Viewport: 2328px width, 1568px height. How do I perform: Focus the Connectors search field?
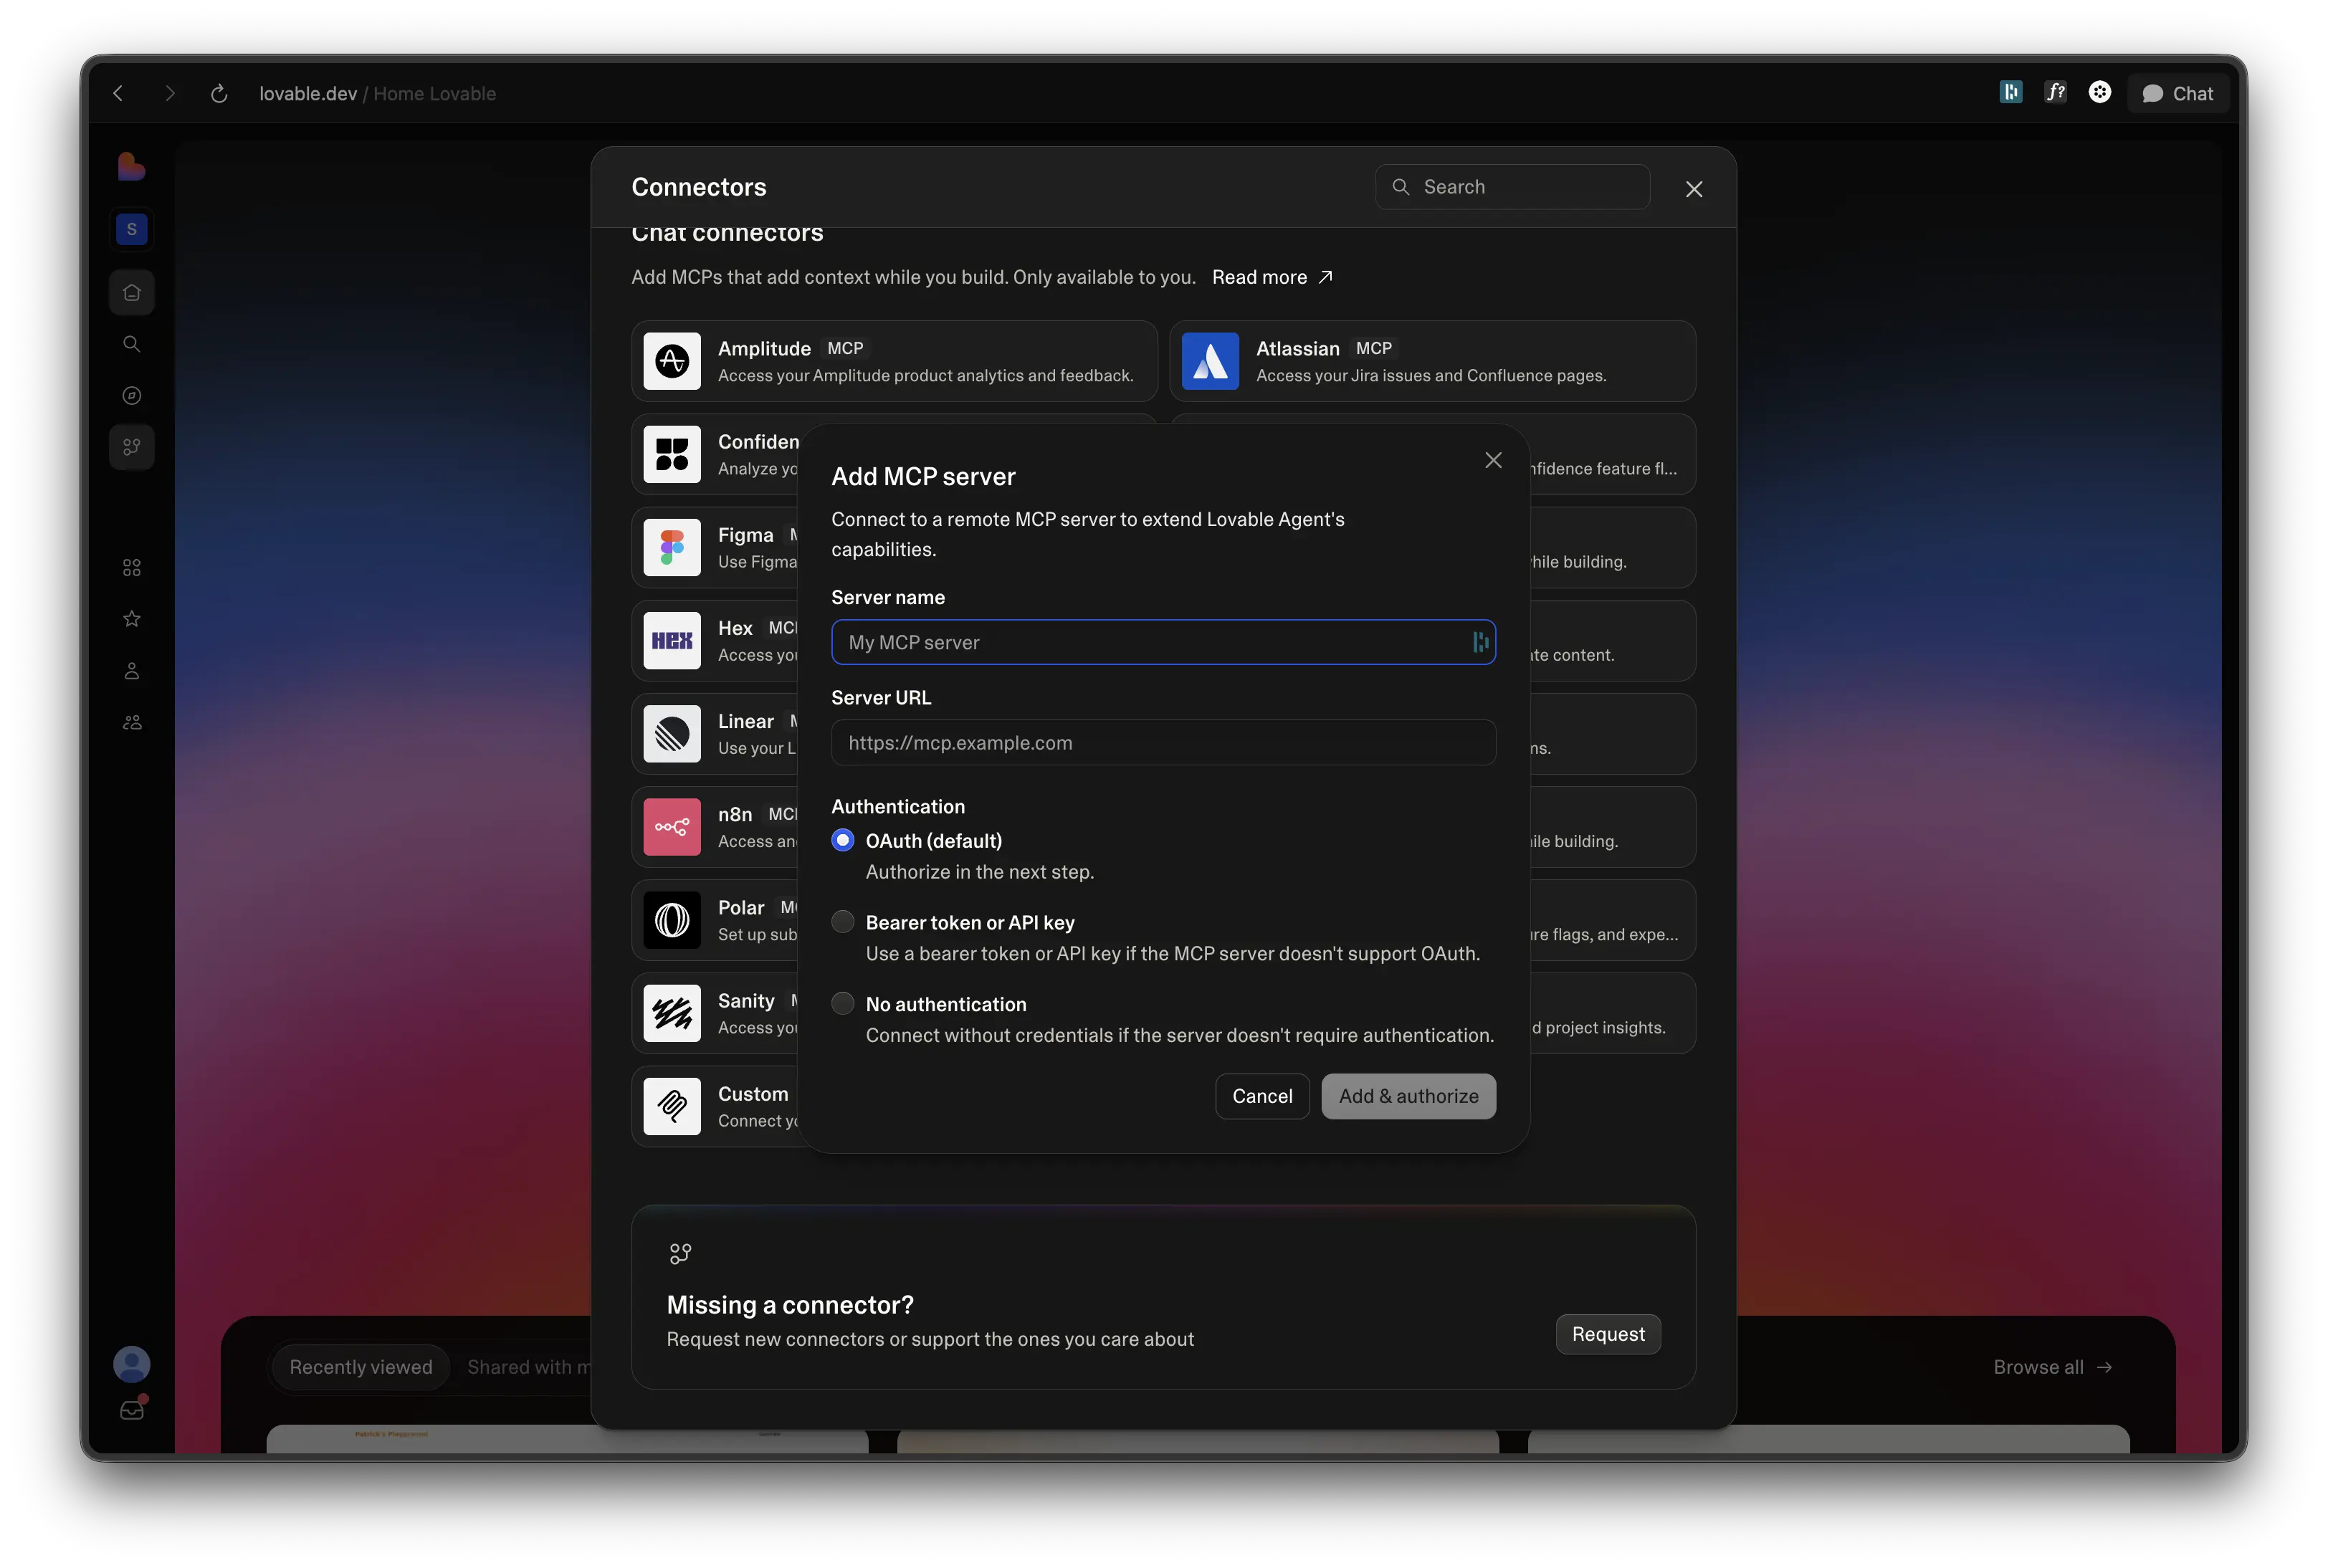(1512, 187)
